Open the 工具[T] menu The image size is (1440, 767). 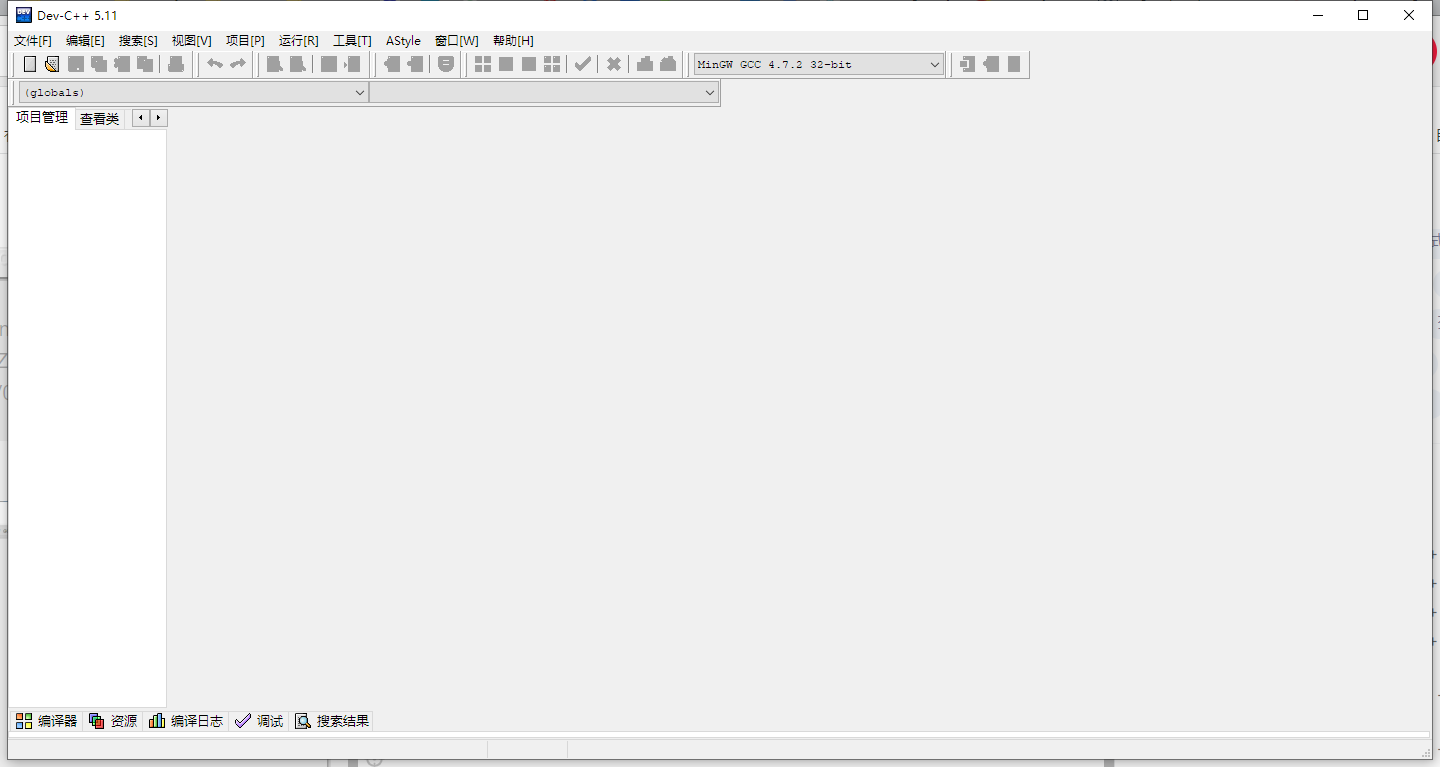click(x=352, y=41)
